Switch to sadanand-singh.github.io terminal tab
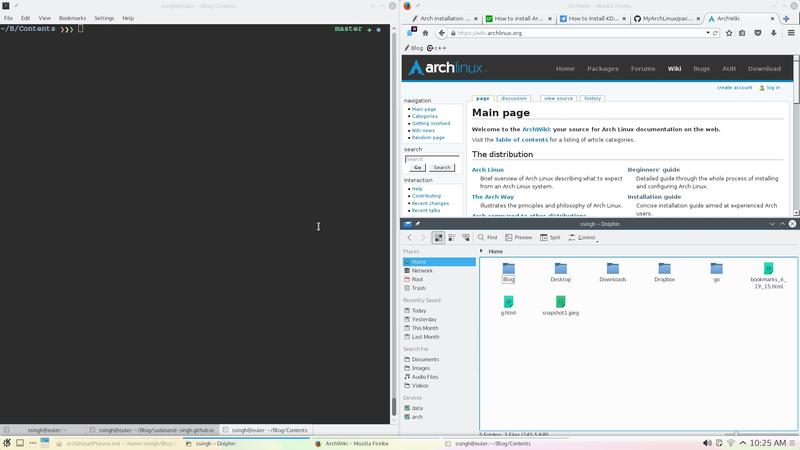 152,430
